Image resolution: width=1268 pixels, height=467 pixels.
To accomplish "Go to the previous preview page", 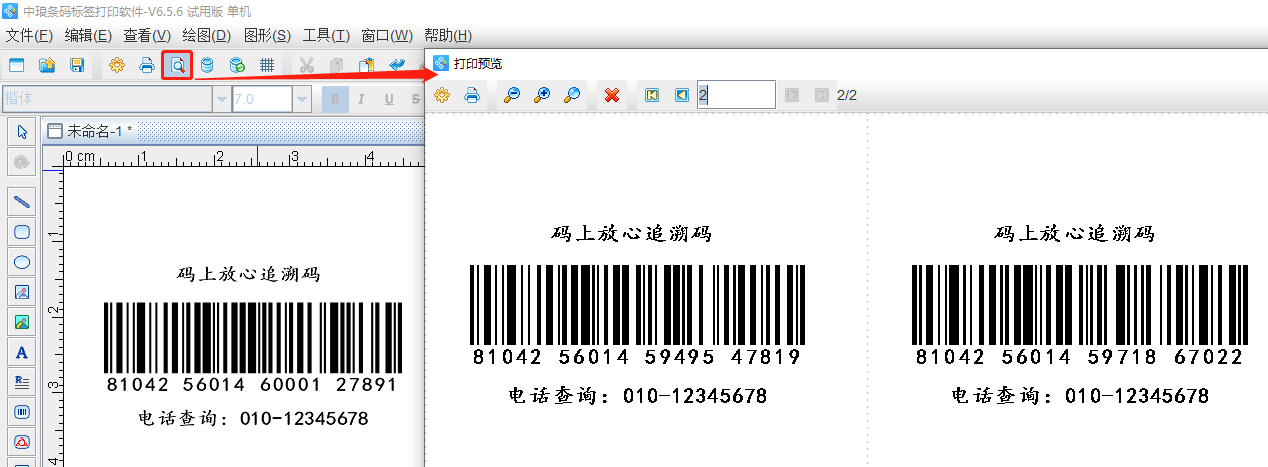I will [682, 95].
